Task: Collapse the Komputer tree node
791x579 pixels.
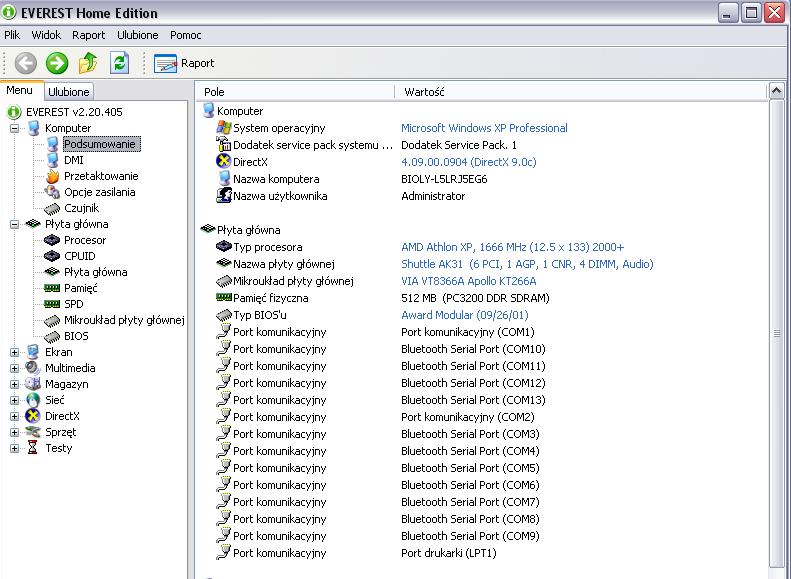Action: (15, 128)
